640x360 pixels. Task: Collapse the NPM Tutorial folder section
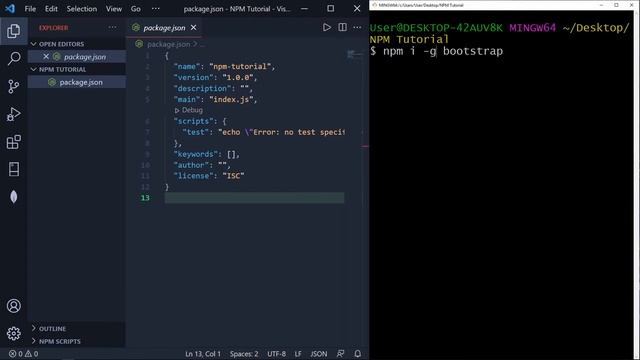34,69
